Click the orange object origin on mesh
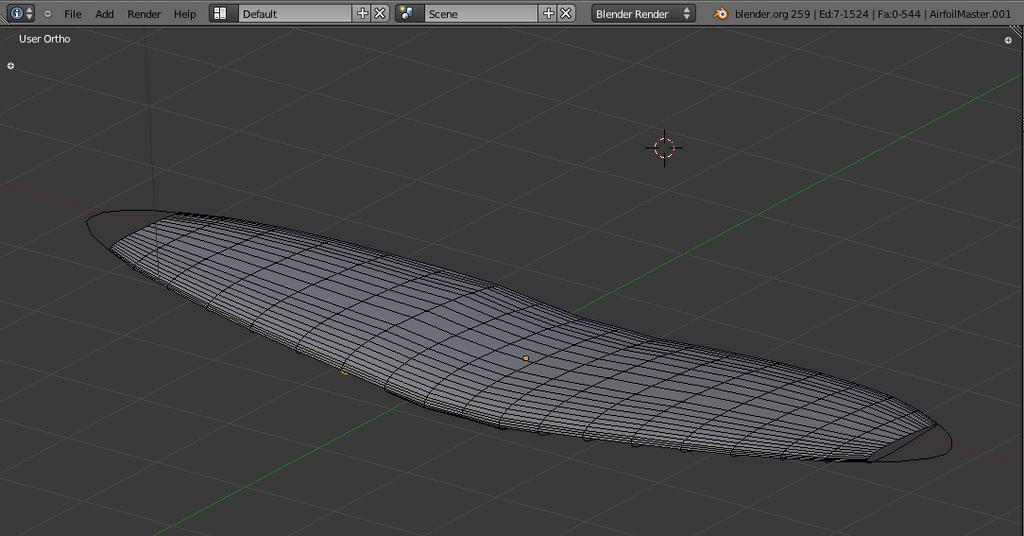 [x=526, y=358]
